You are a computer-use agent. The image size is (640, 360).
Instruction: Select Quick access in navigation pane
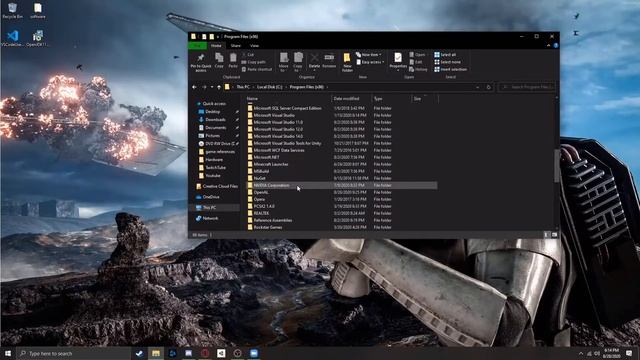click(x=211, y=104)
